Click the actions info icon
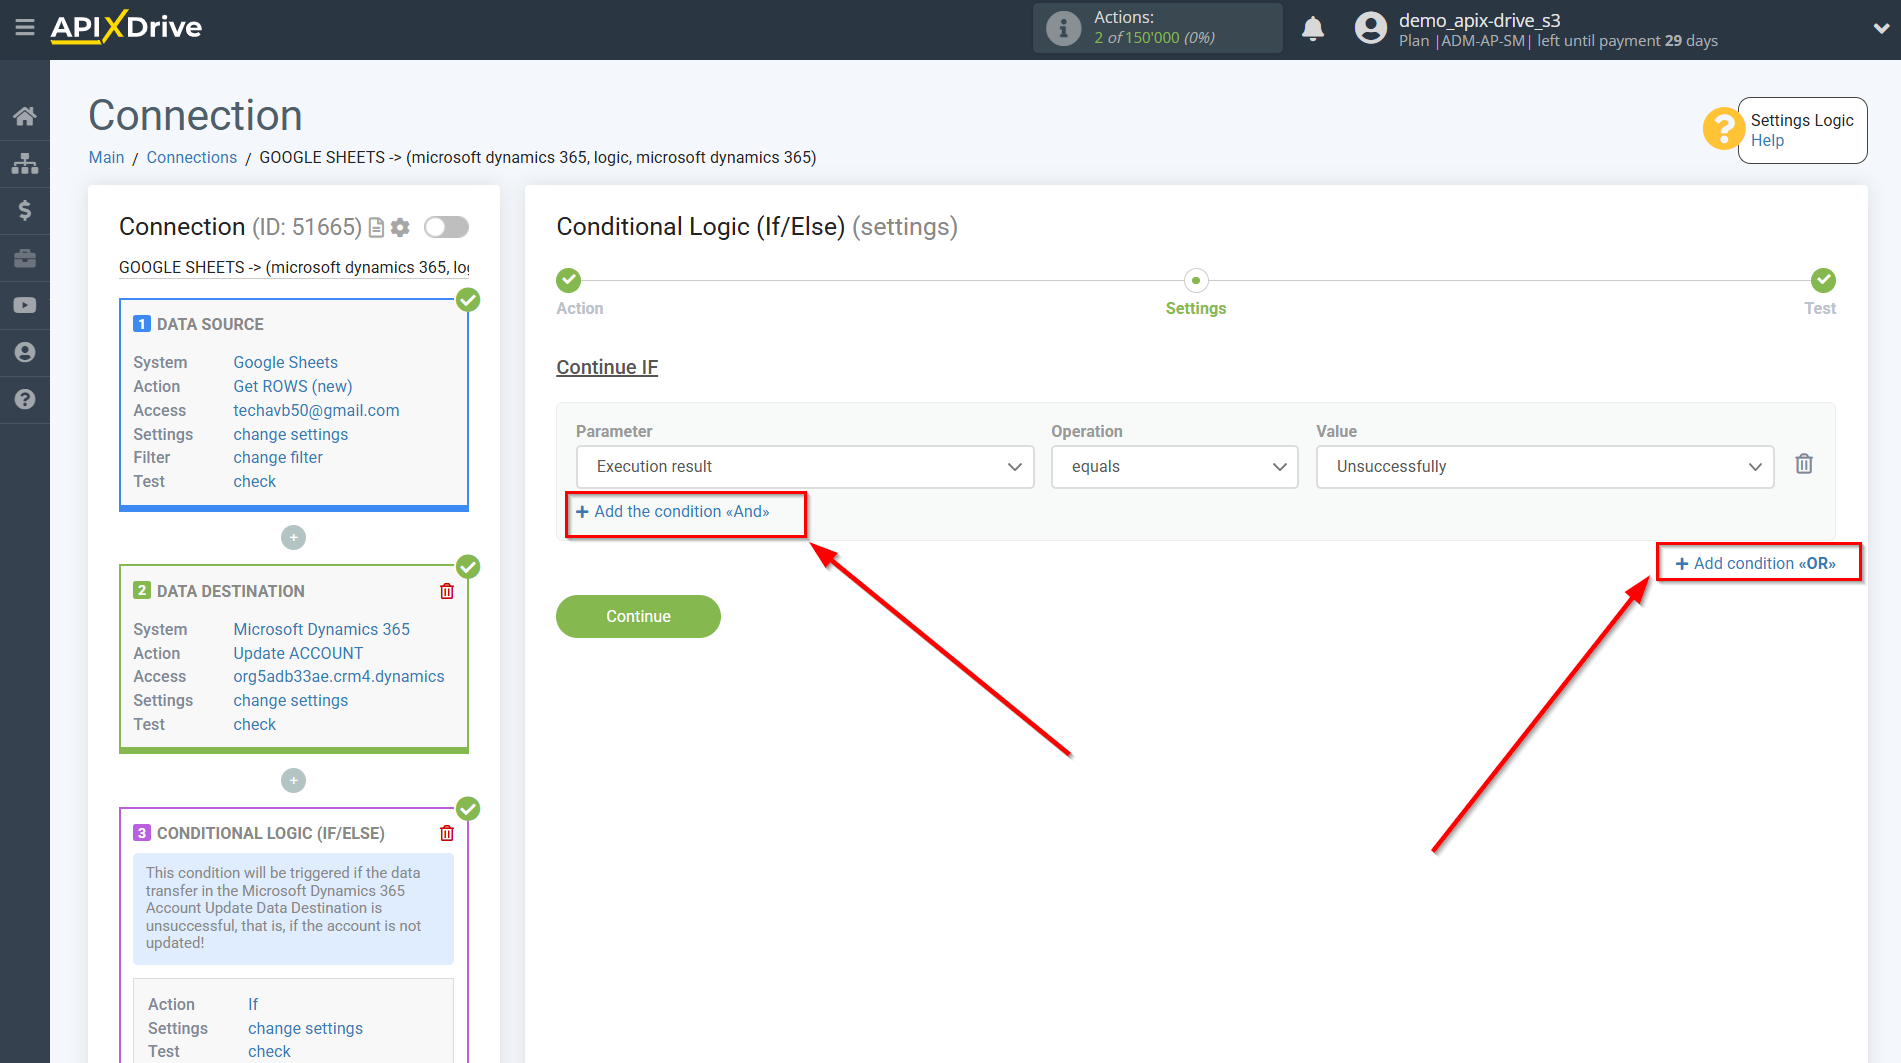Viewport: 1901px width, 1063px height. coord(1063,28)
